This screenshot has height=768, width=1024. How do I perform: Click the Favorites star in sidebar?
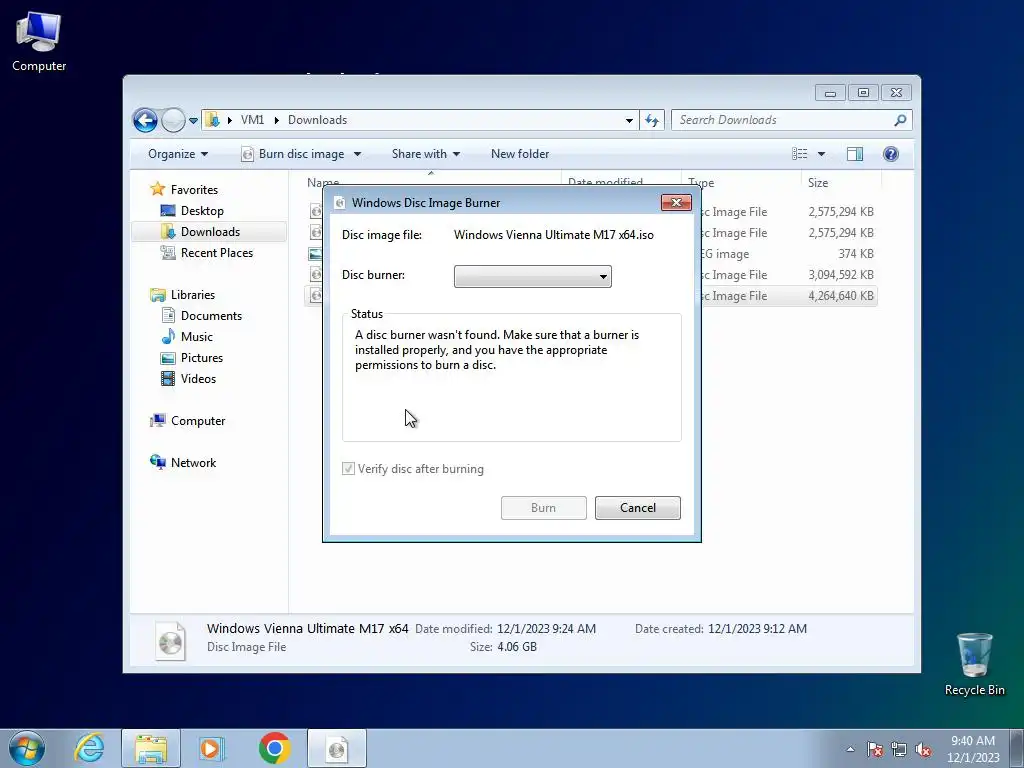click(x=157, y=189)
